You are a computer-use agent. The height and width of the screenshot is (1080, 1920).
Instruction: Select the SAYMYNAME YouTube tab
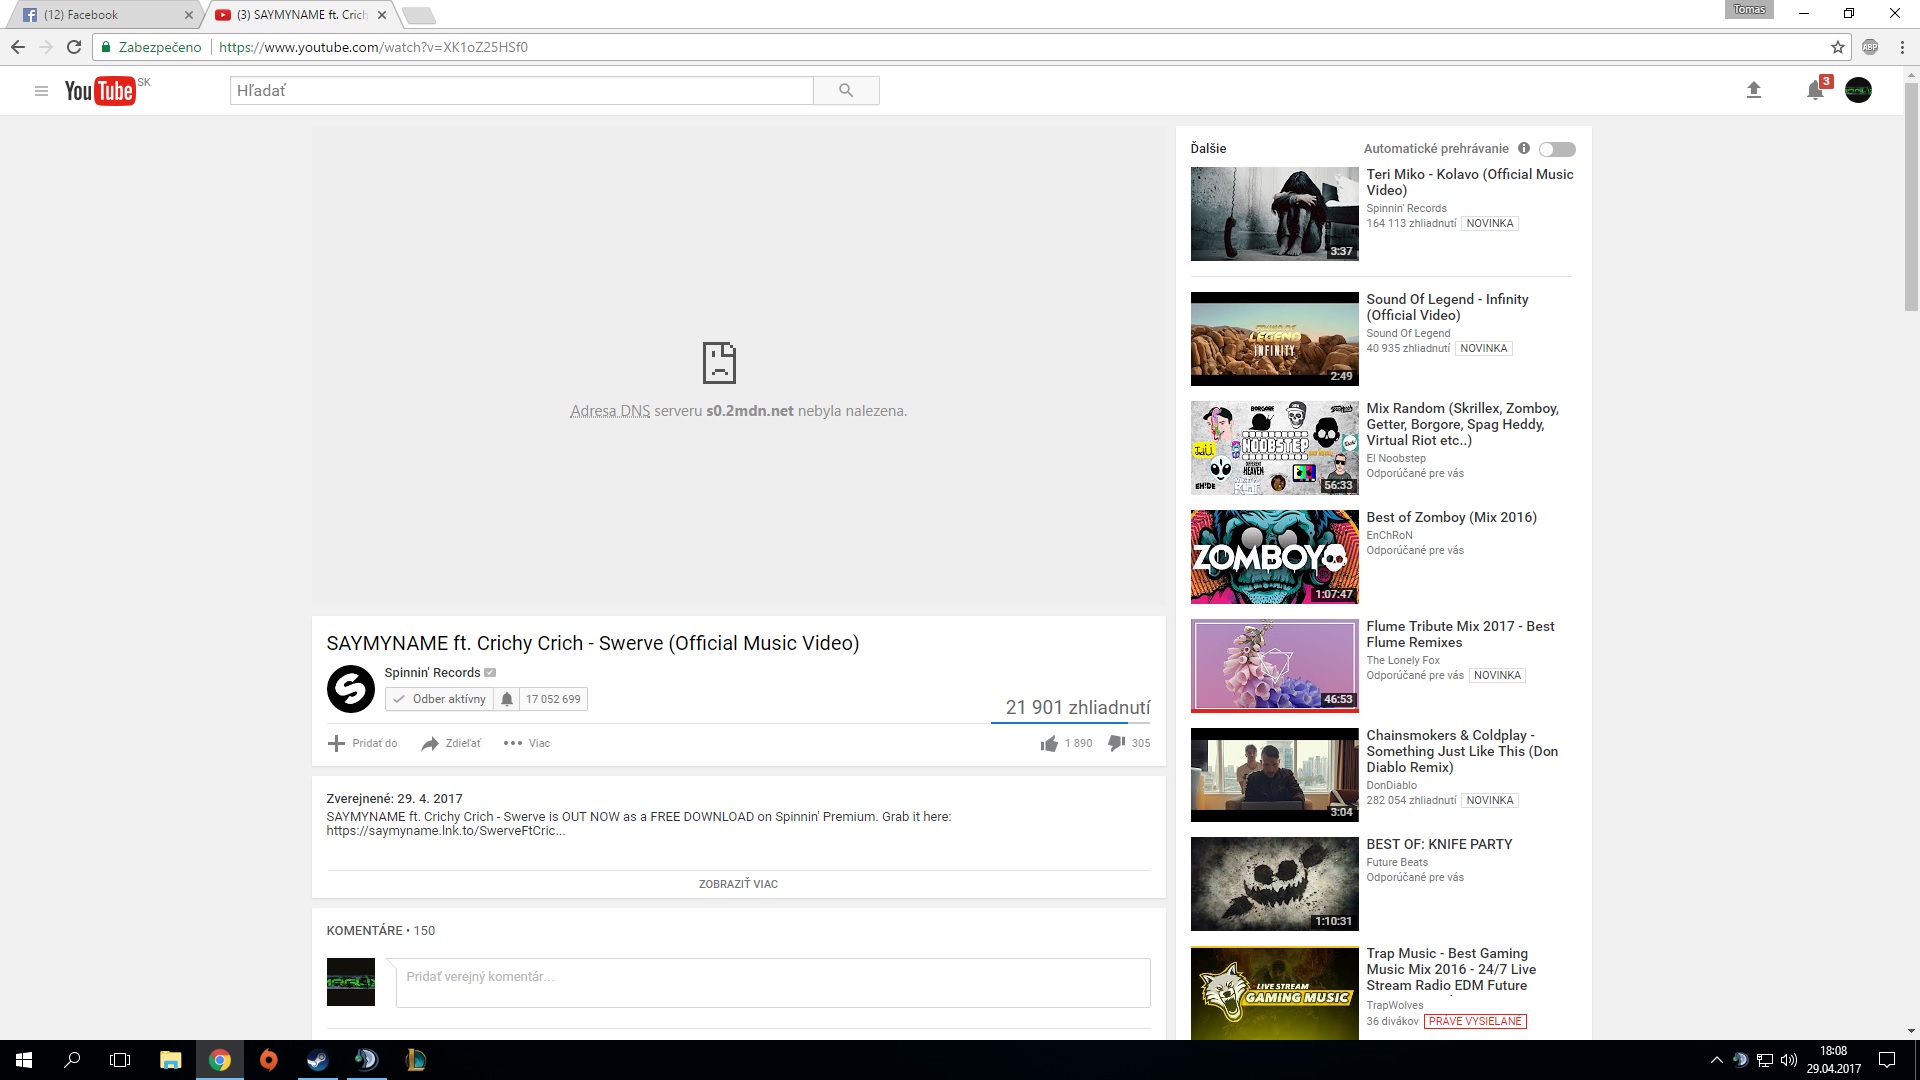click(300, 15)
